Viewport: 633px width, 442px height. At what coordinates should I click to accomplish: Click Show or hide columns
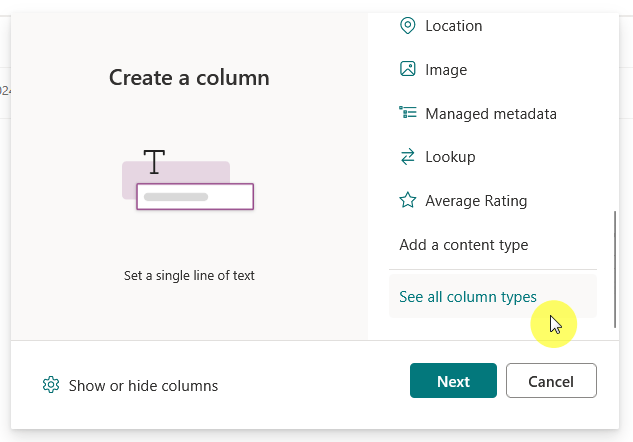[x=143, y=385]
